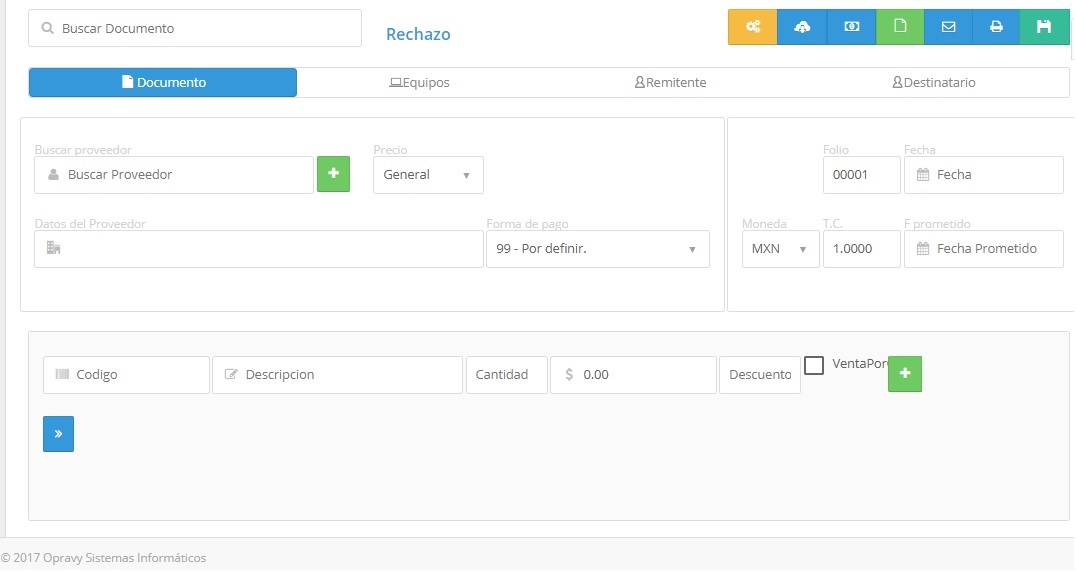Print the document with printer icon
The width and height of the screenshot is (1076, 572).
point(996,27)
